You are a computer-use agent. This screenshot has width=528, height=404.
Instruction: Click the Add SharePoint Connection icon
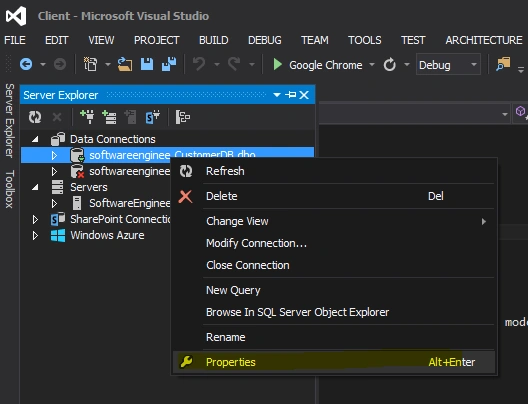(x=153, y=117)
